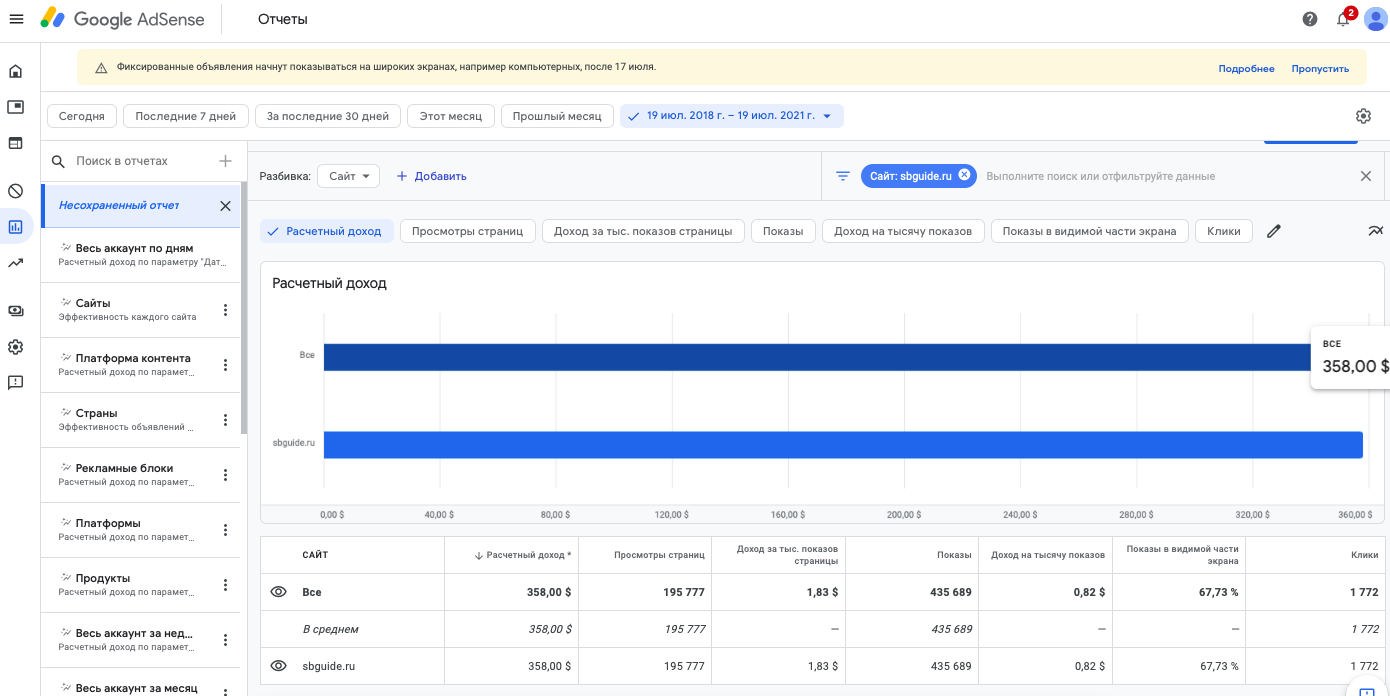Switch chart type using the line chart icon
The width and height of the screenshot is (1390, 696).
(1376, 231)
